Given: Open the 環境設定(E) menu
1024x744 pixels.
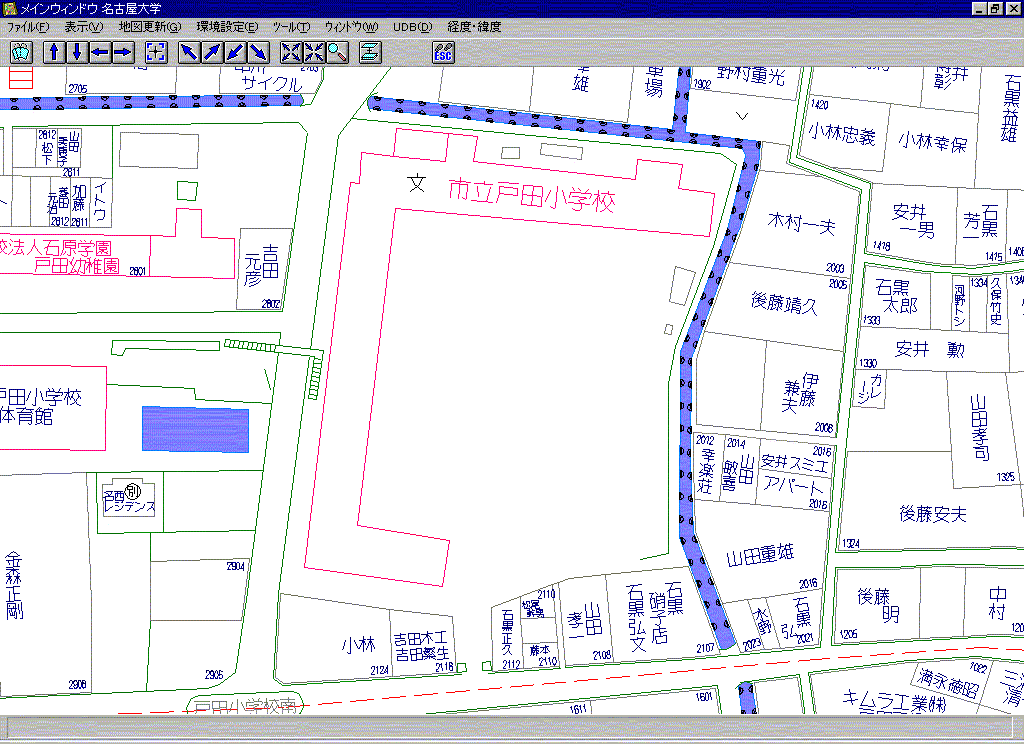Looking at the screenshot, I should [x=226, y=27].
